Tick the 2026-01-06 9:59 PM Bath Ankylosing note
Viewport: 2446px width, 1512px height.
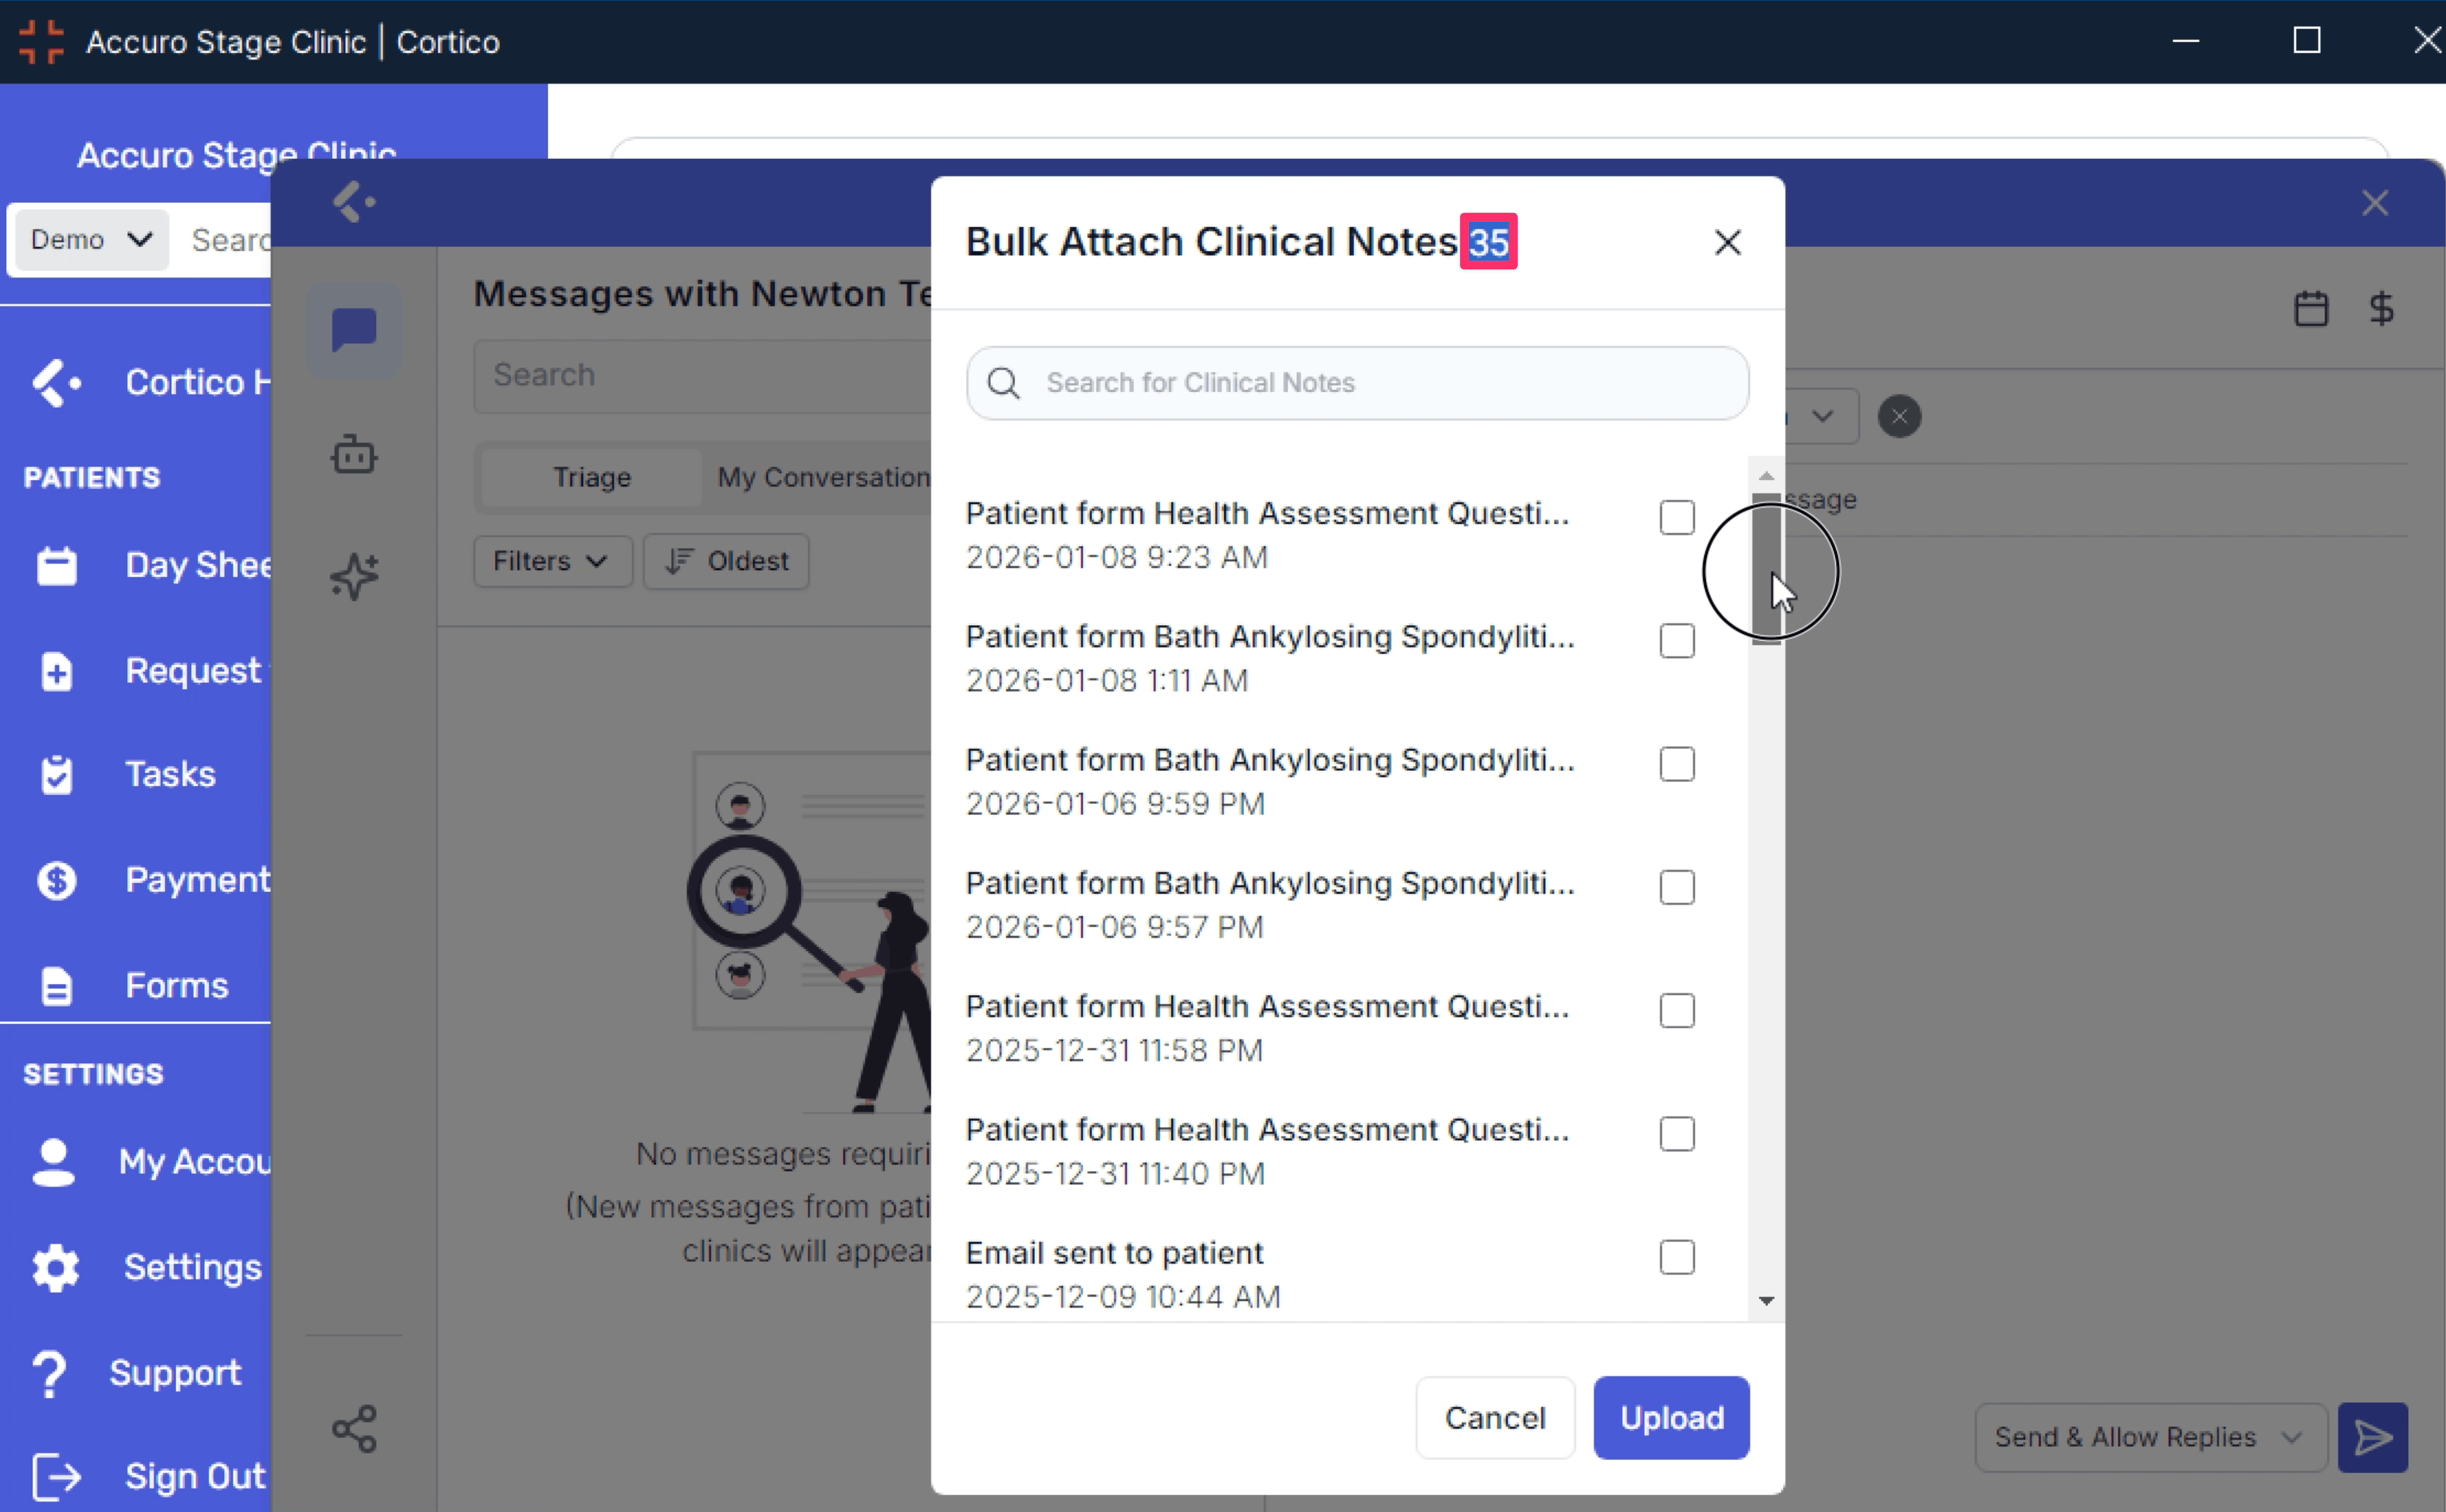point(1676,764)
